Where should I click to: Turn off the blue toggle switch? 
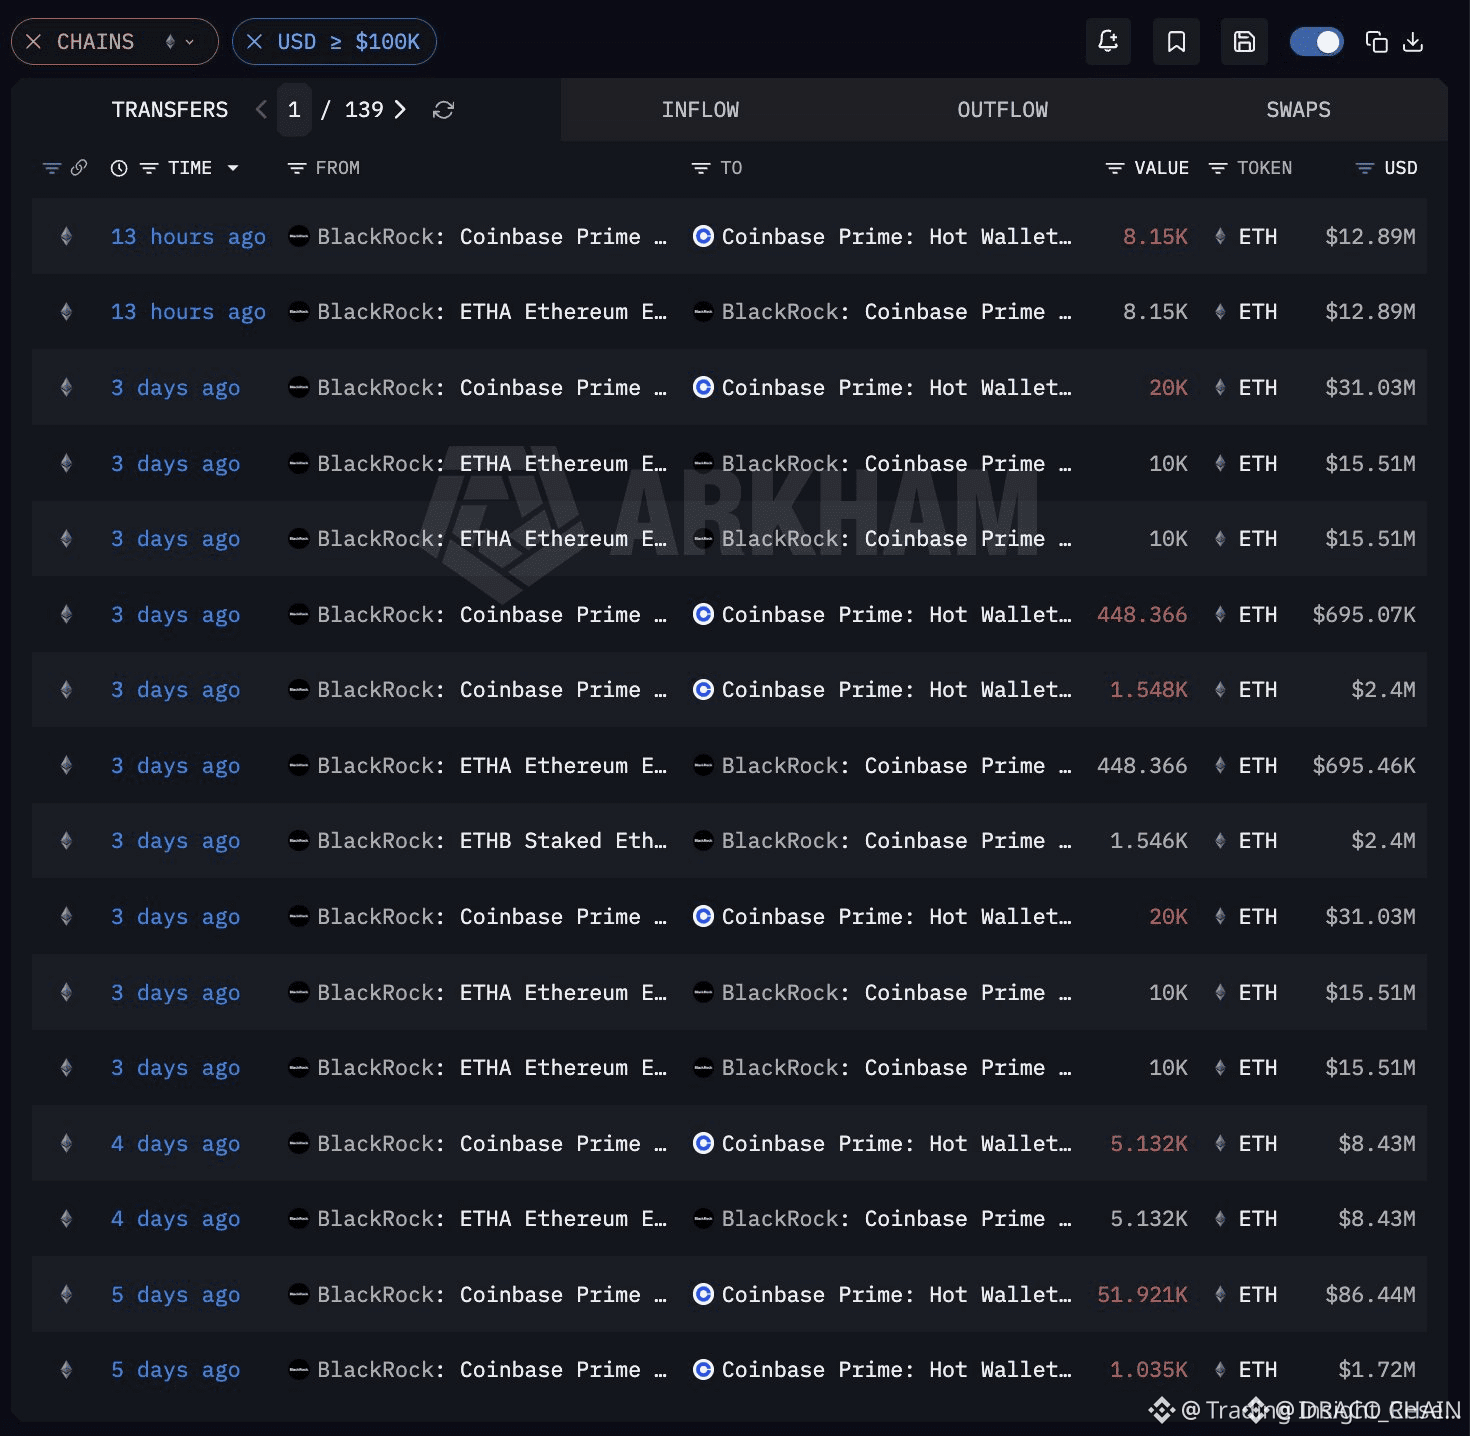click(1316, 41)
